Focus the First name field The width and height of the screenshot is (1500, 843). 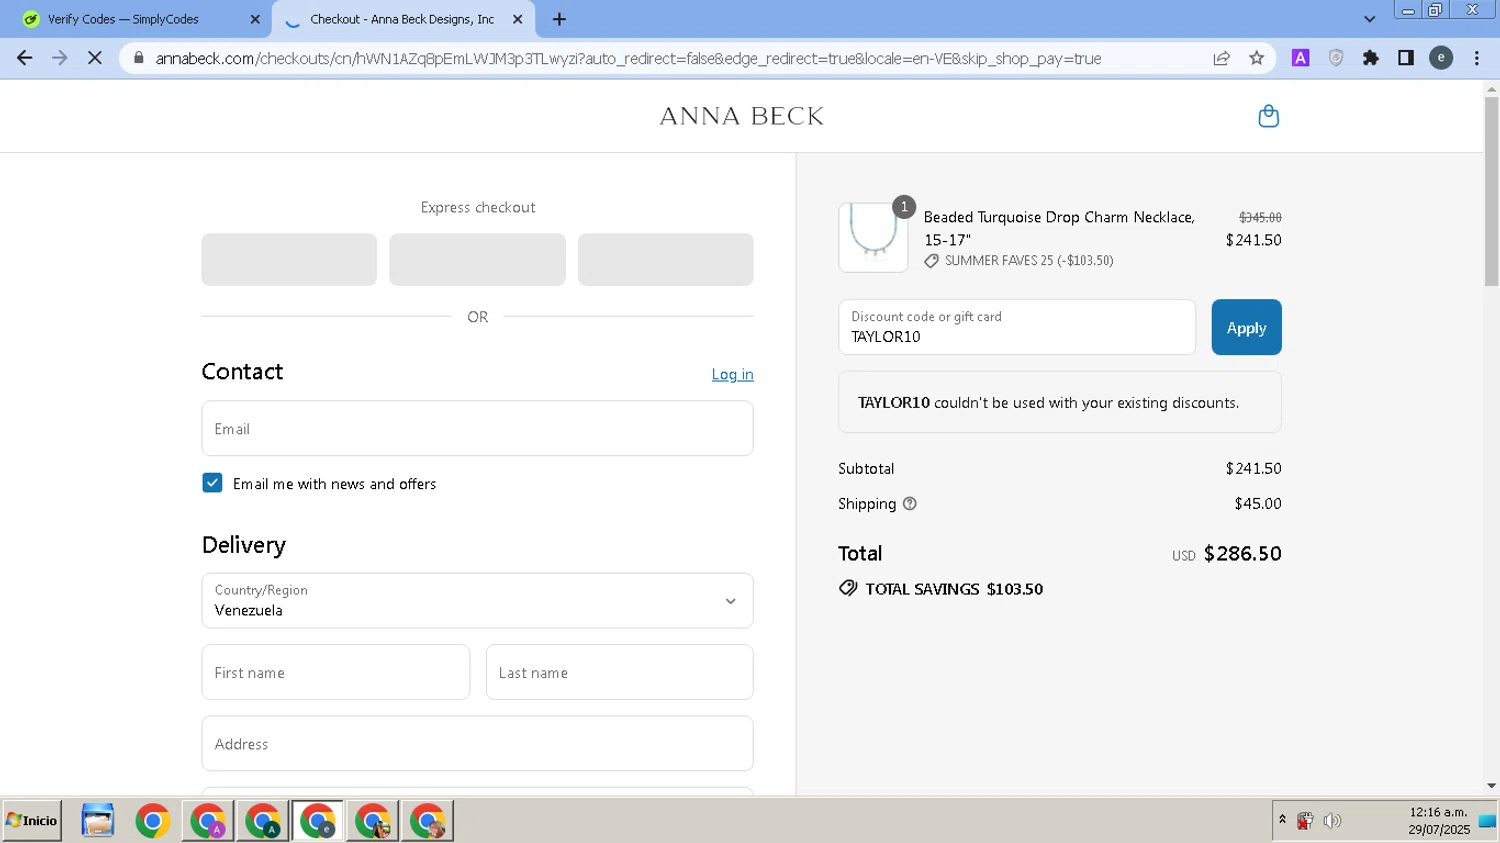click(x=335, y=672)
